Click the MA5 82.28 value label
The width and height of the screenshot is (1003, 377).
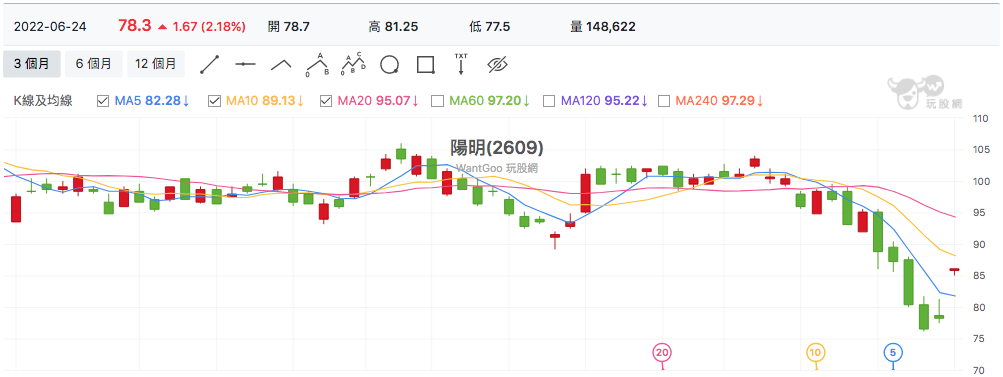(152, 100)
